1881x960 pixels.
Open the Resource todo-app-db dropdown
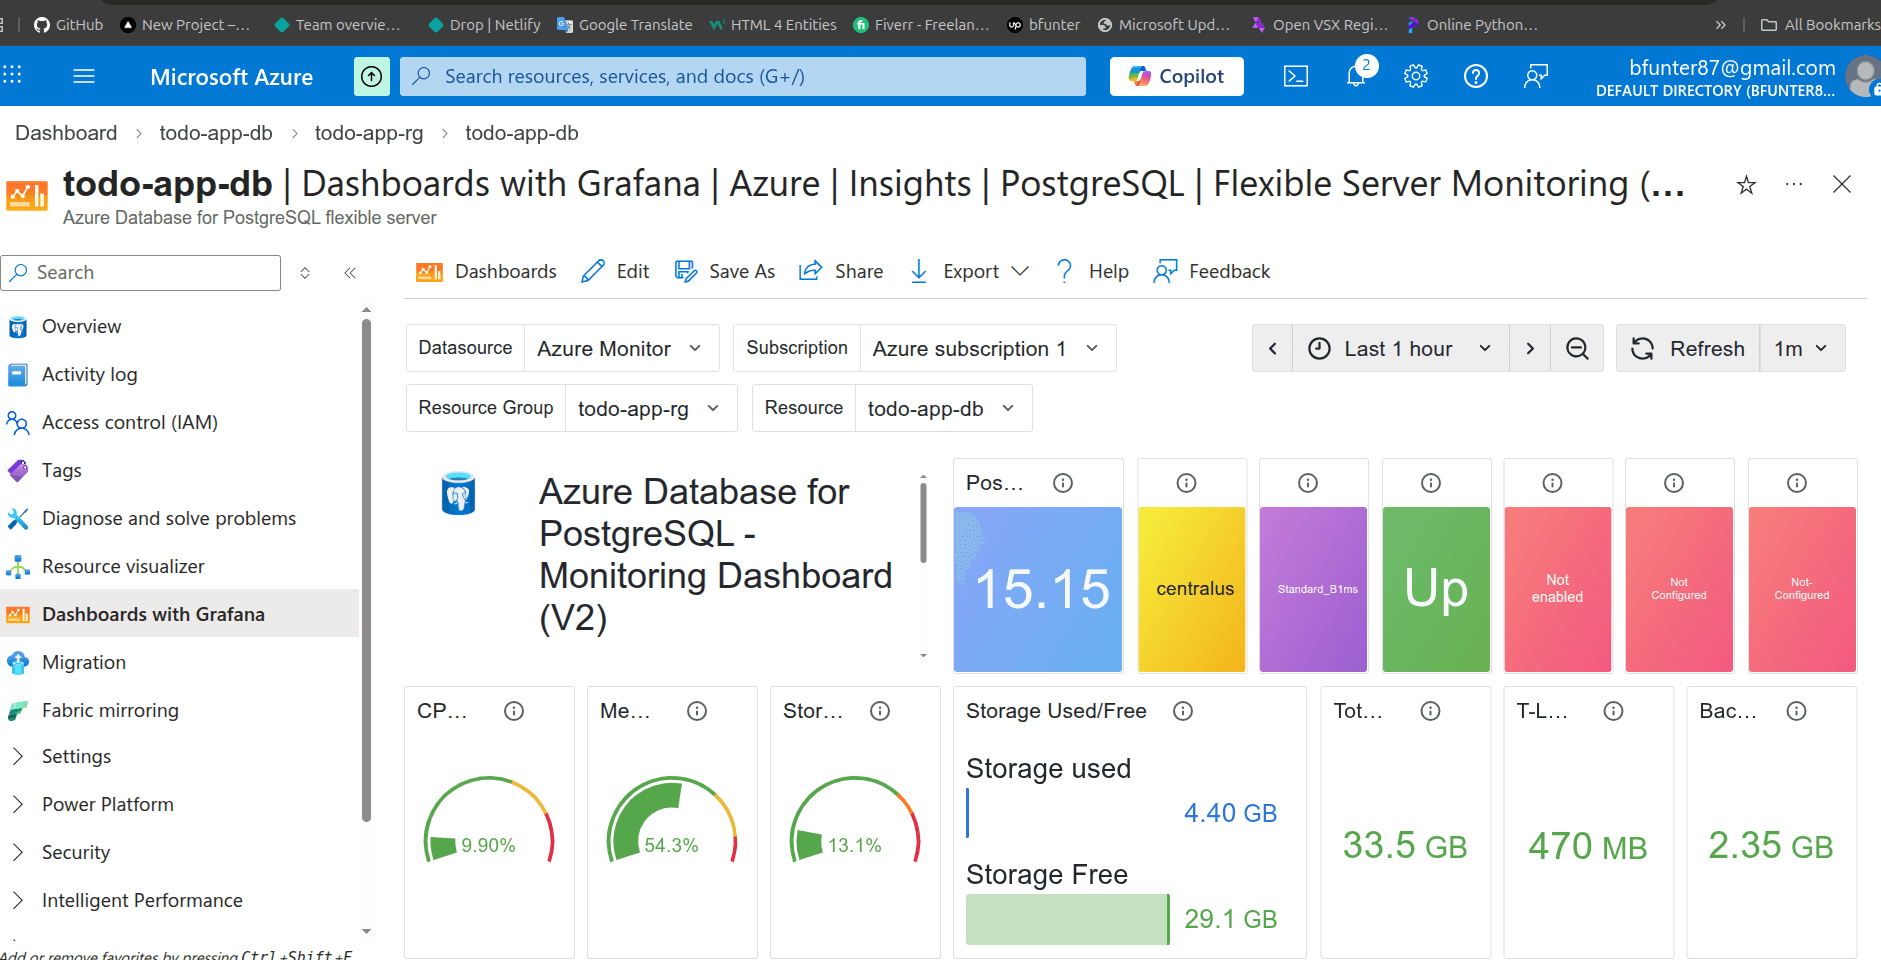943,408
